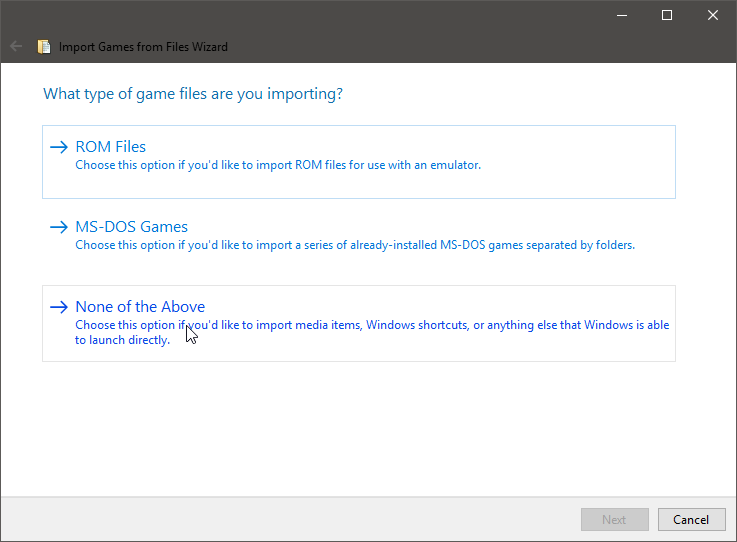This screenshot has width=737, height=542.
Task: Maximize the import wizard window
Action: click(667, 15)
